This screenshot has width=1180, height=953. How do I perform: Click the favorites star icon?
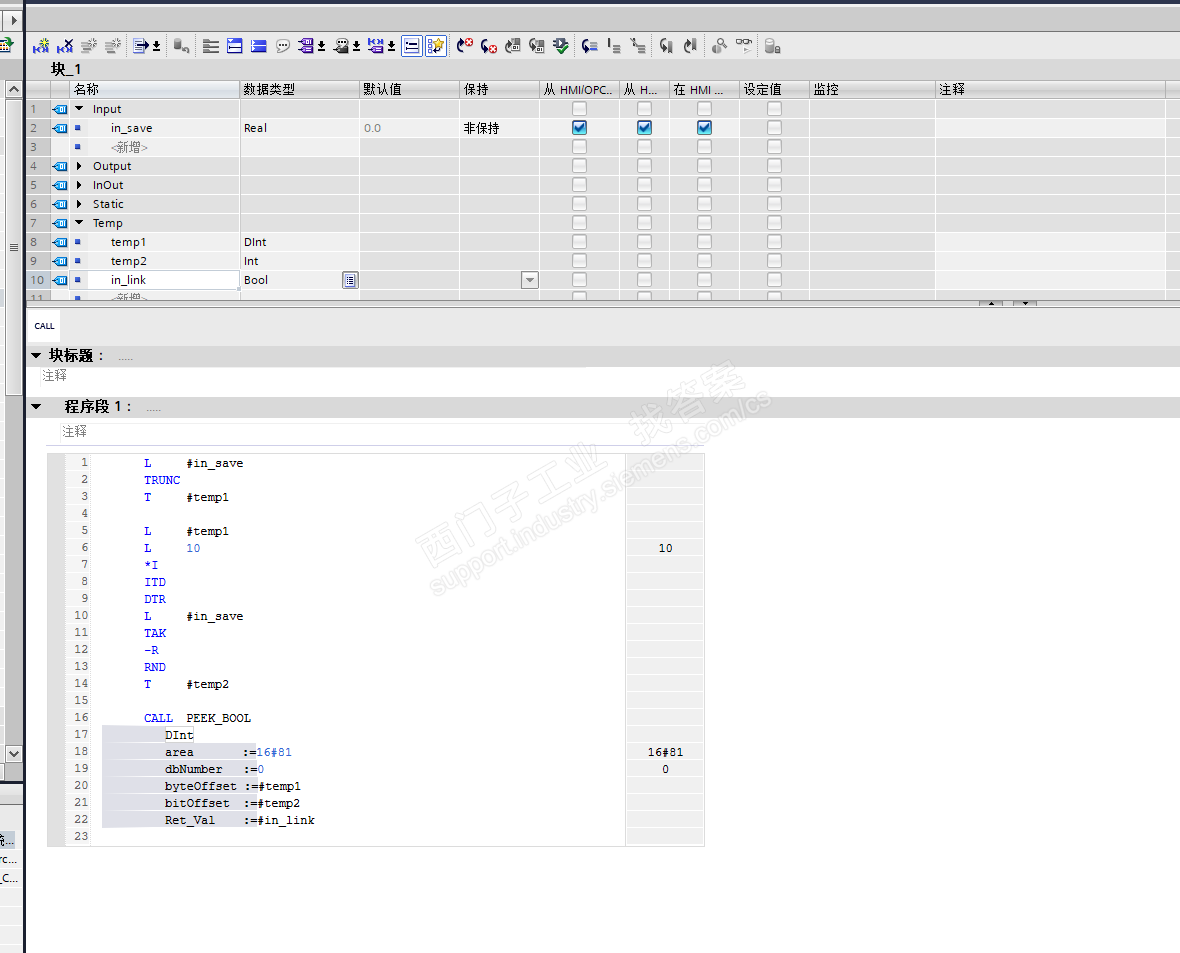436,47
